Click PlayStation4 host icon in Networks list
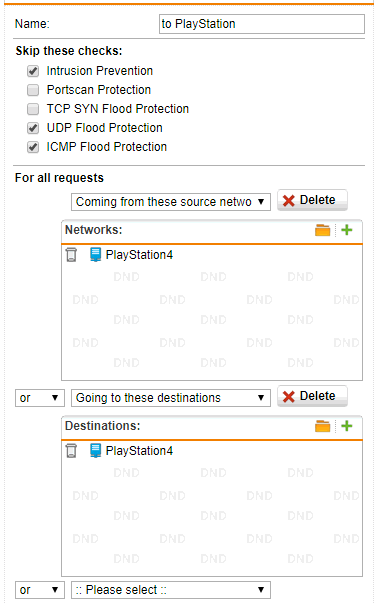The width and height of the screenshot is (375, 603). [x=95, y=255]
